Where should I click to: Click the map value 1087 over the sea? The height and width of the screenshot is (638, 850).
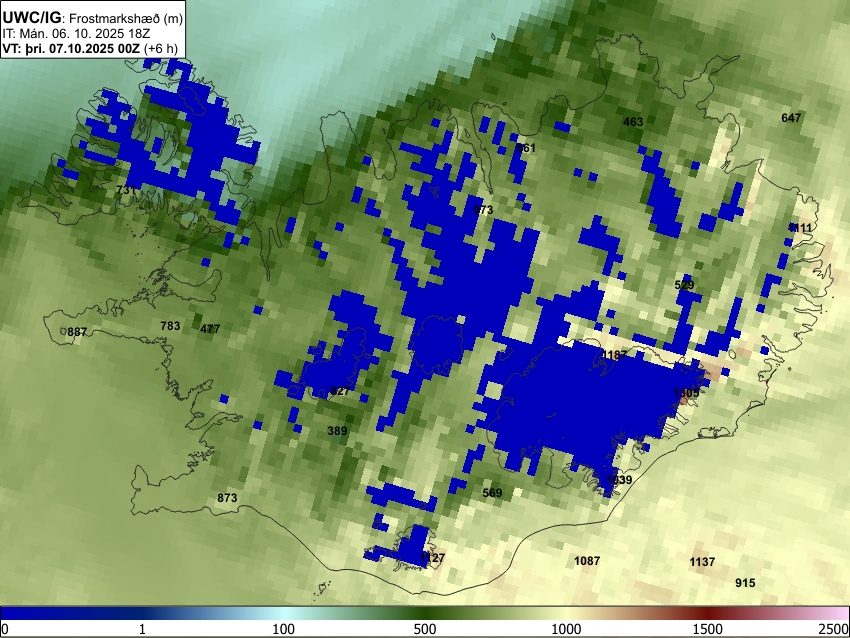click(587, 560)
